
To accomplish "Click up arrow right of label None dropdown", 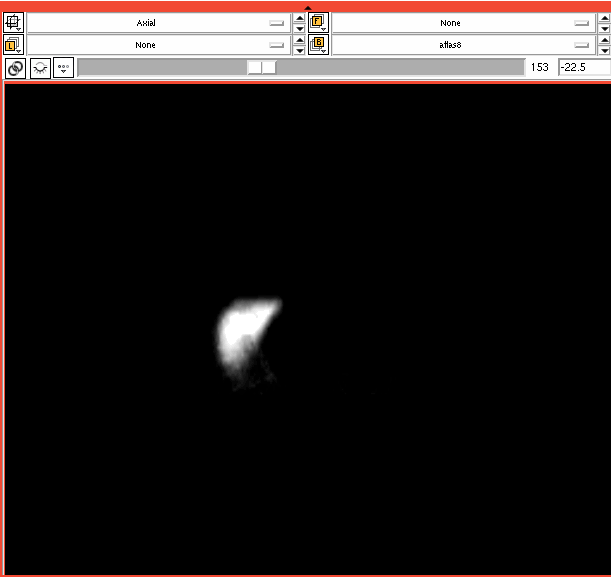I will [x=299, y=40].
